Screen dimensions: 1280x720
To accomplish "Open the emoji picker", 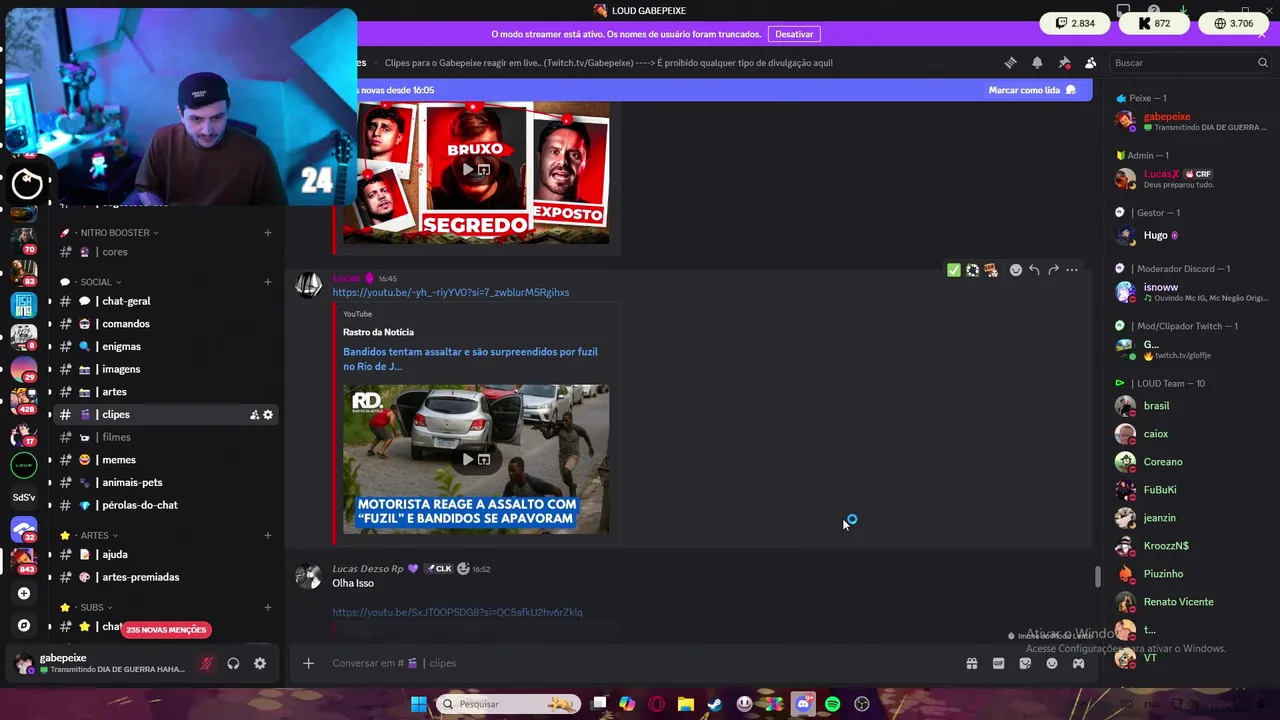I will (1052, 663).
